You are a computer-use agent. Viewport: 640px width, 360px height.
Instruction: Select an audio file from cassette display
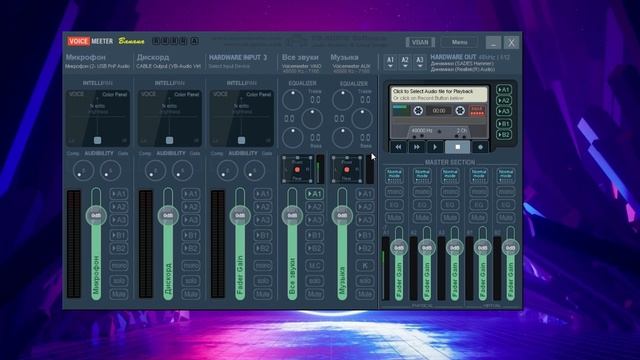[439, 94]
